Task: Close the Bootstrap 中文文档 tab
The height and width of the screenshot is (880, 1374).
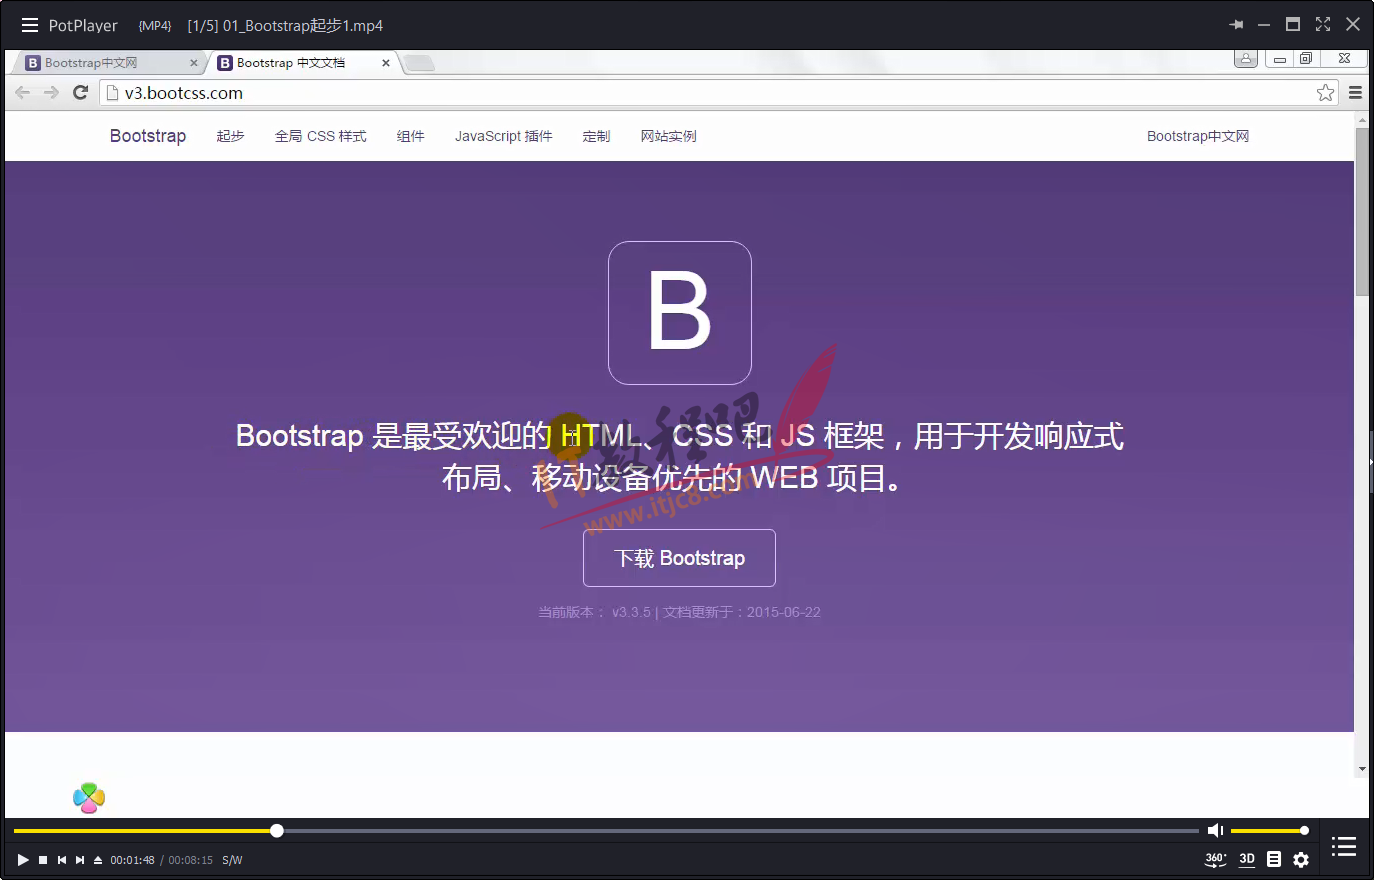Action: [386, 63]
